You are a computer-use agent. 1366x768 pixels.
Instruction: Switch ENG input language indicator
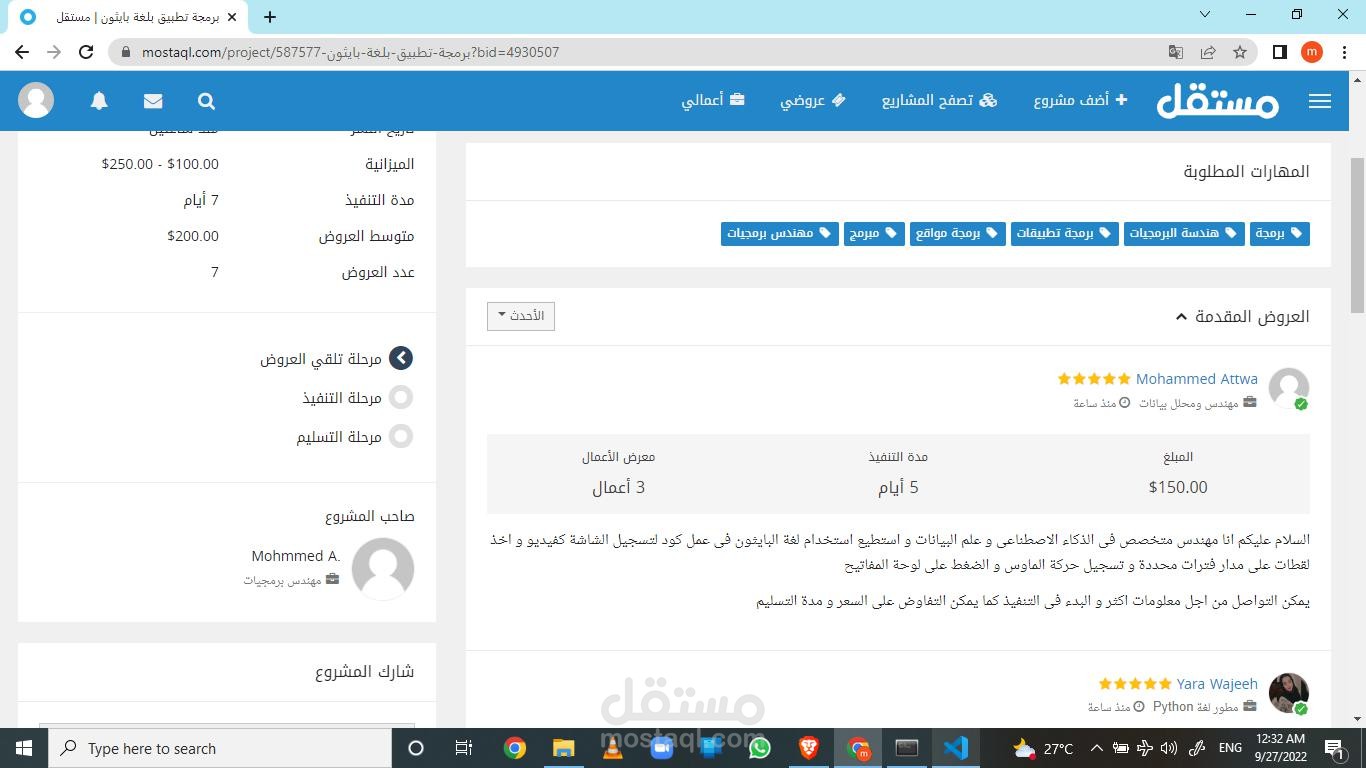1230,748
